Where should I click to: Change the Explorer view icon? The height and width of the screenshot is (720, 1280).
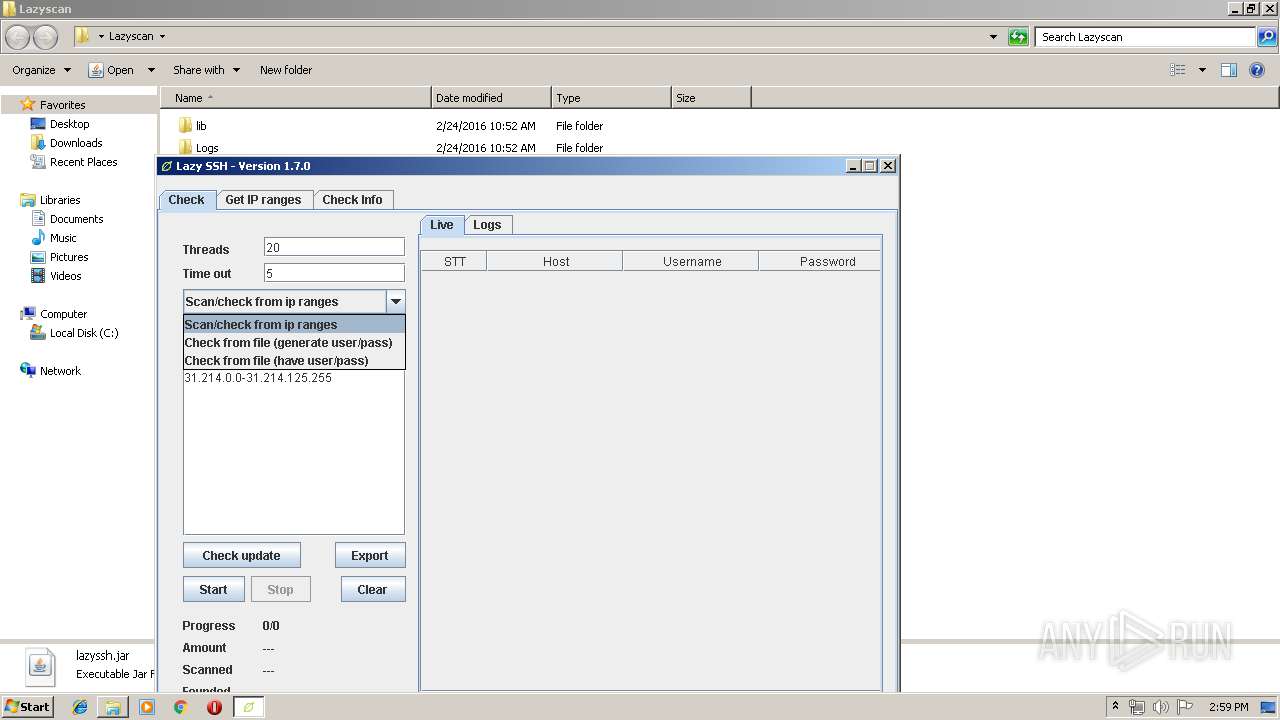pyautogui.click(x=1178, y=70)
